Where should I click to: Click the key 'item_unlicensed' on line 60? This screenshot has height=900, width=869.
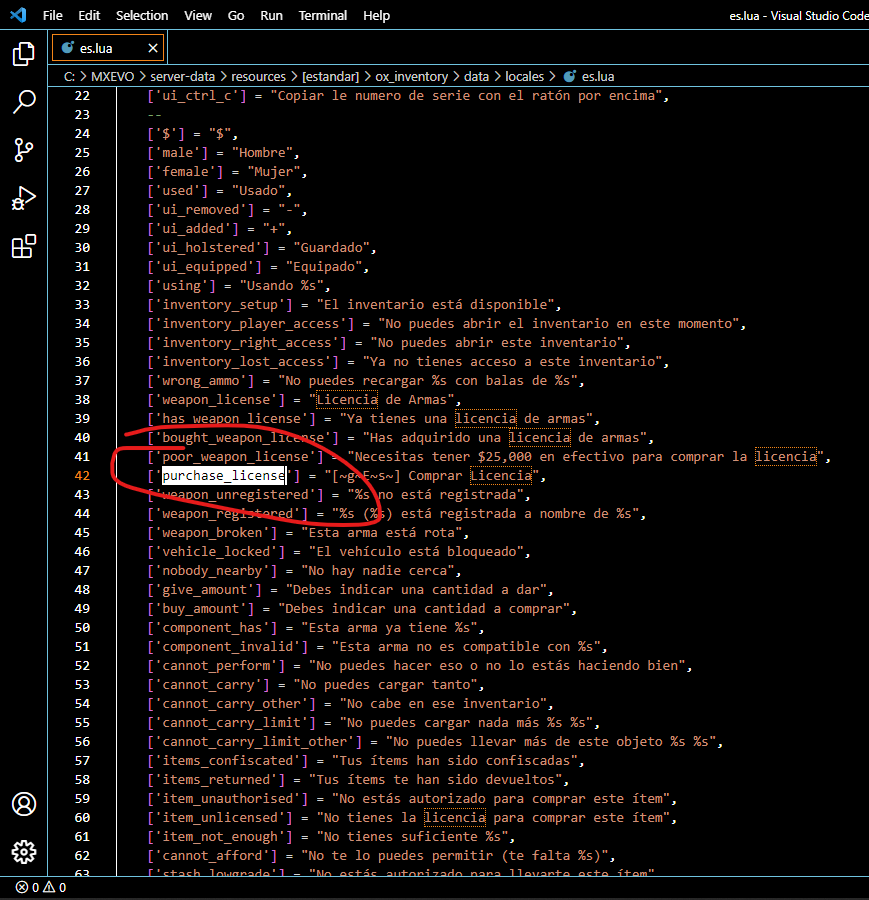point(220,818)
